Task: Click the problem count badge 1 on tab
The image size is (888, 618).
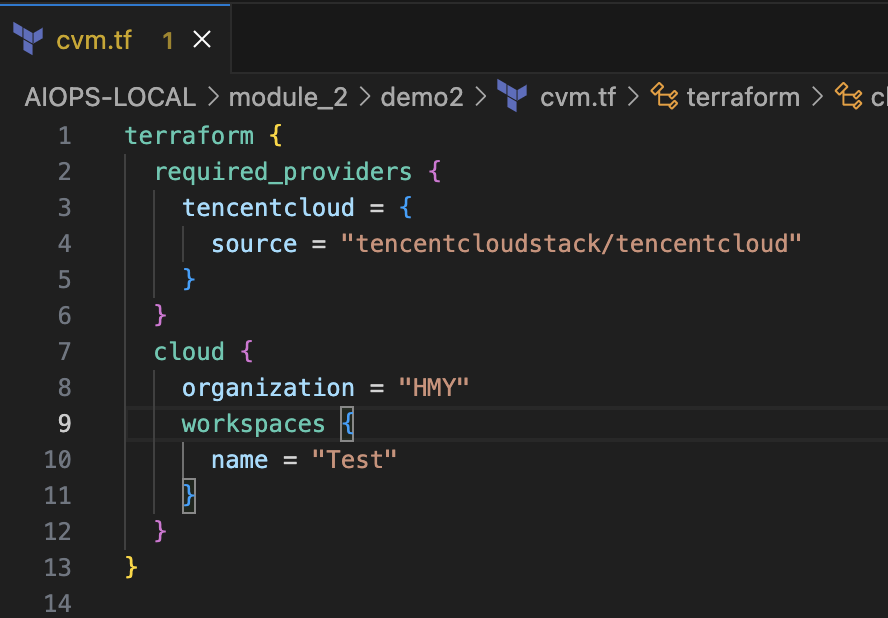Action: pyautogui.click(x=168, y=40)
